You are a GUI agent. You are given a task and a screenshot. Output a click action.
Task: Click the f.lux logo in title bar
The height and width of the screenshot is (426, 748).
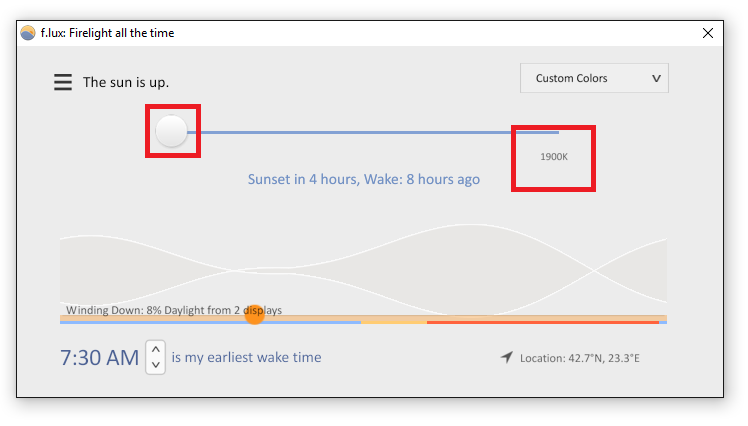tap(28, 33)
